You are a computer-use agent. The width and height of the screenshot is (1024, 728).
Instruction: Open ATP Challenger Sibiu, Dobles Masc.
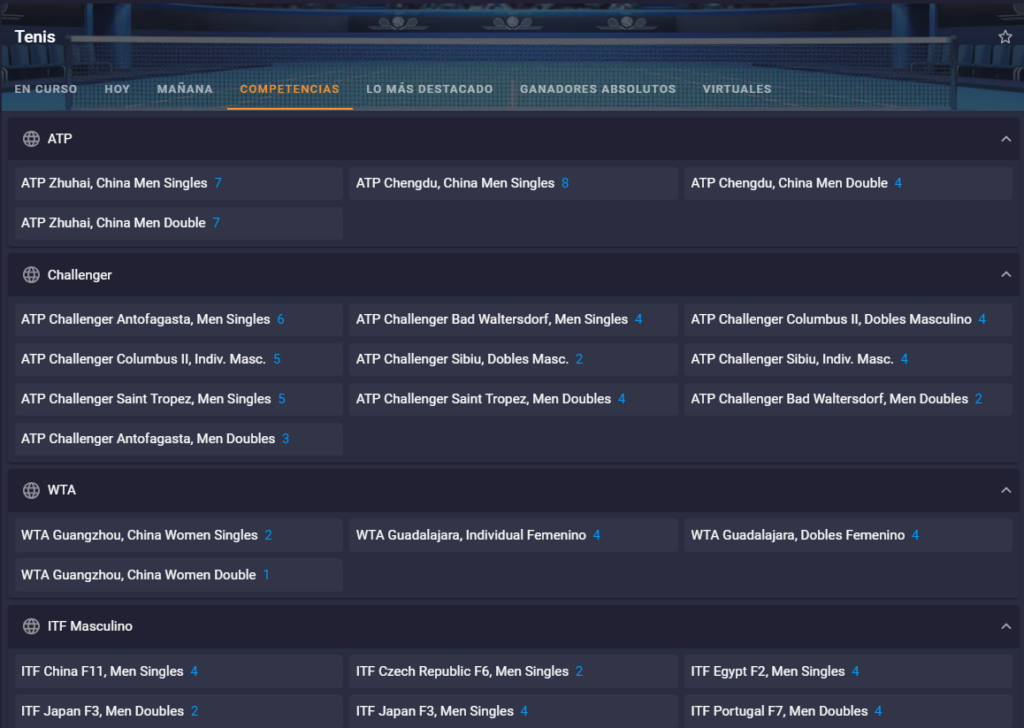tap(513, 359)
